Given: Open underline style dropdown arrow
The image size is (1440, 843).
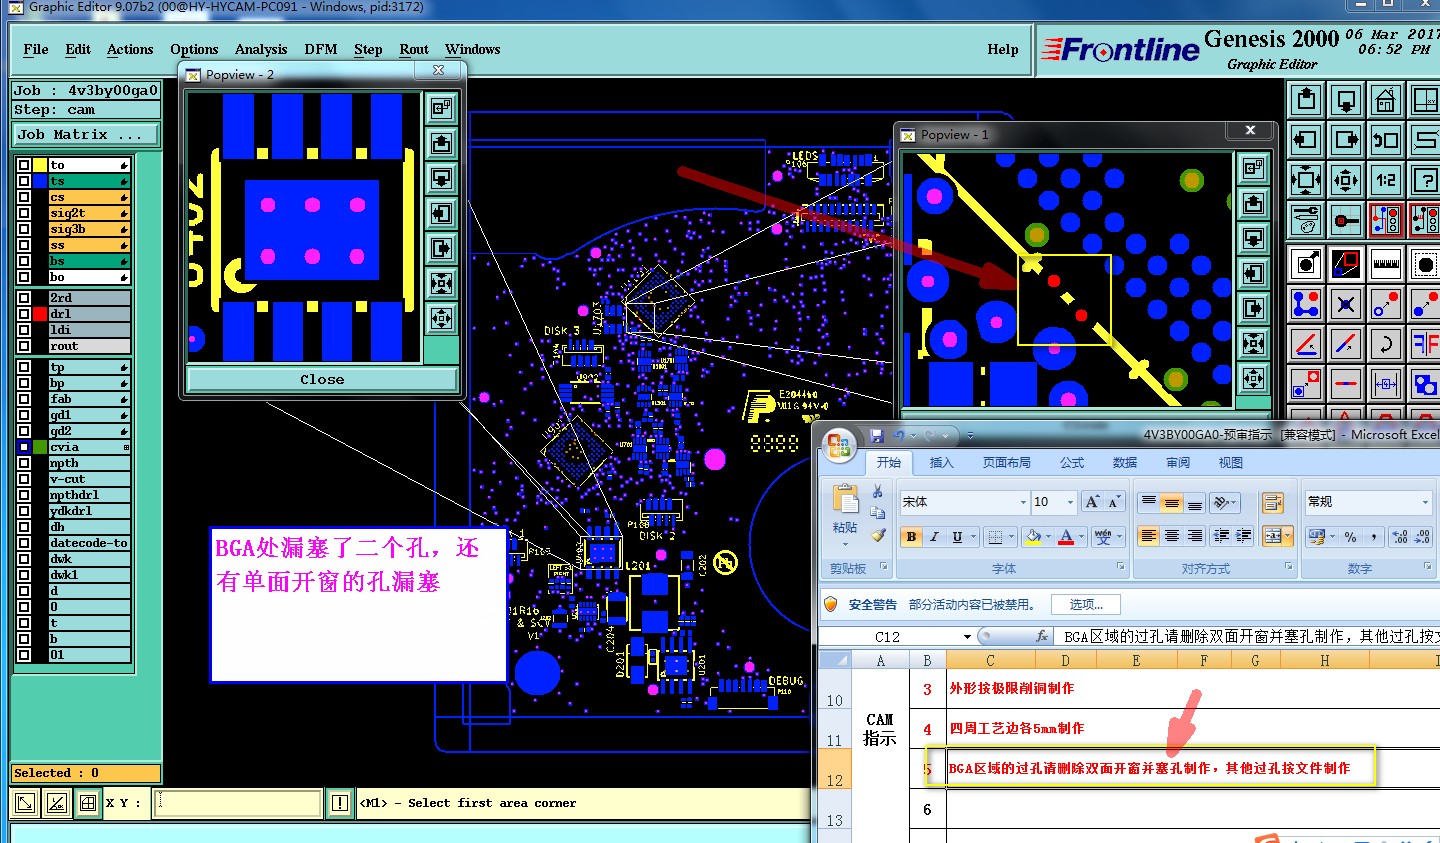Looking at the screenshot, I should coord(973,537).
